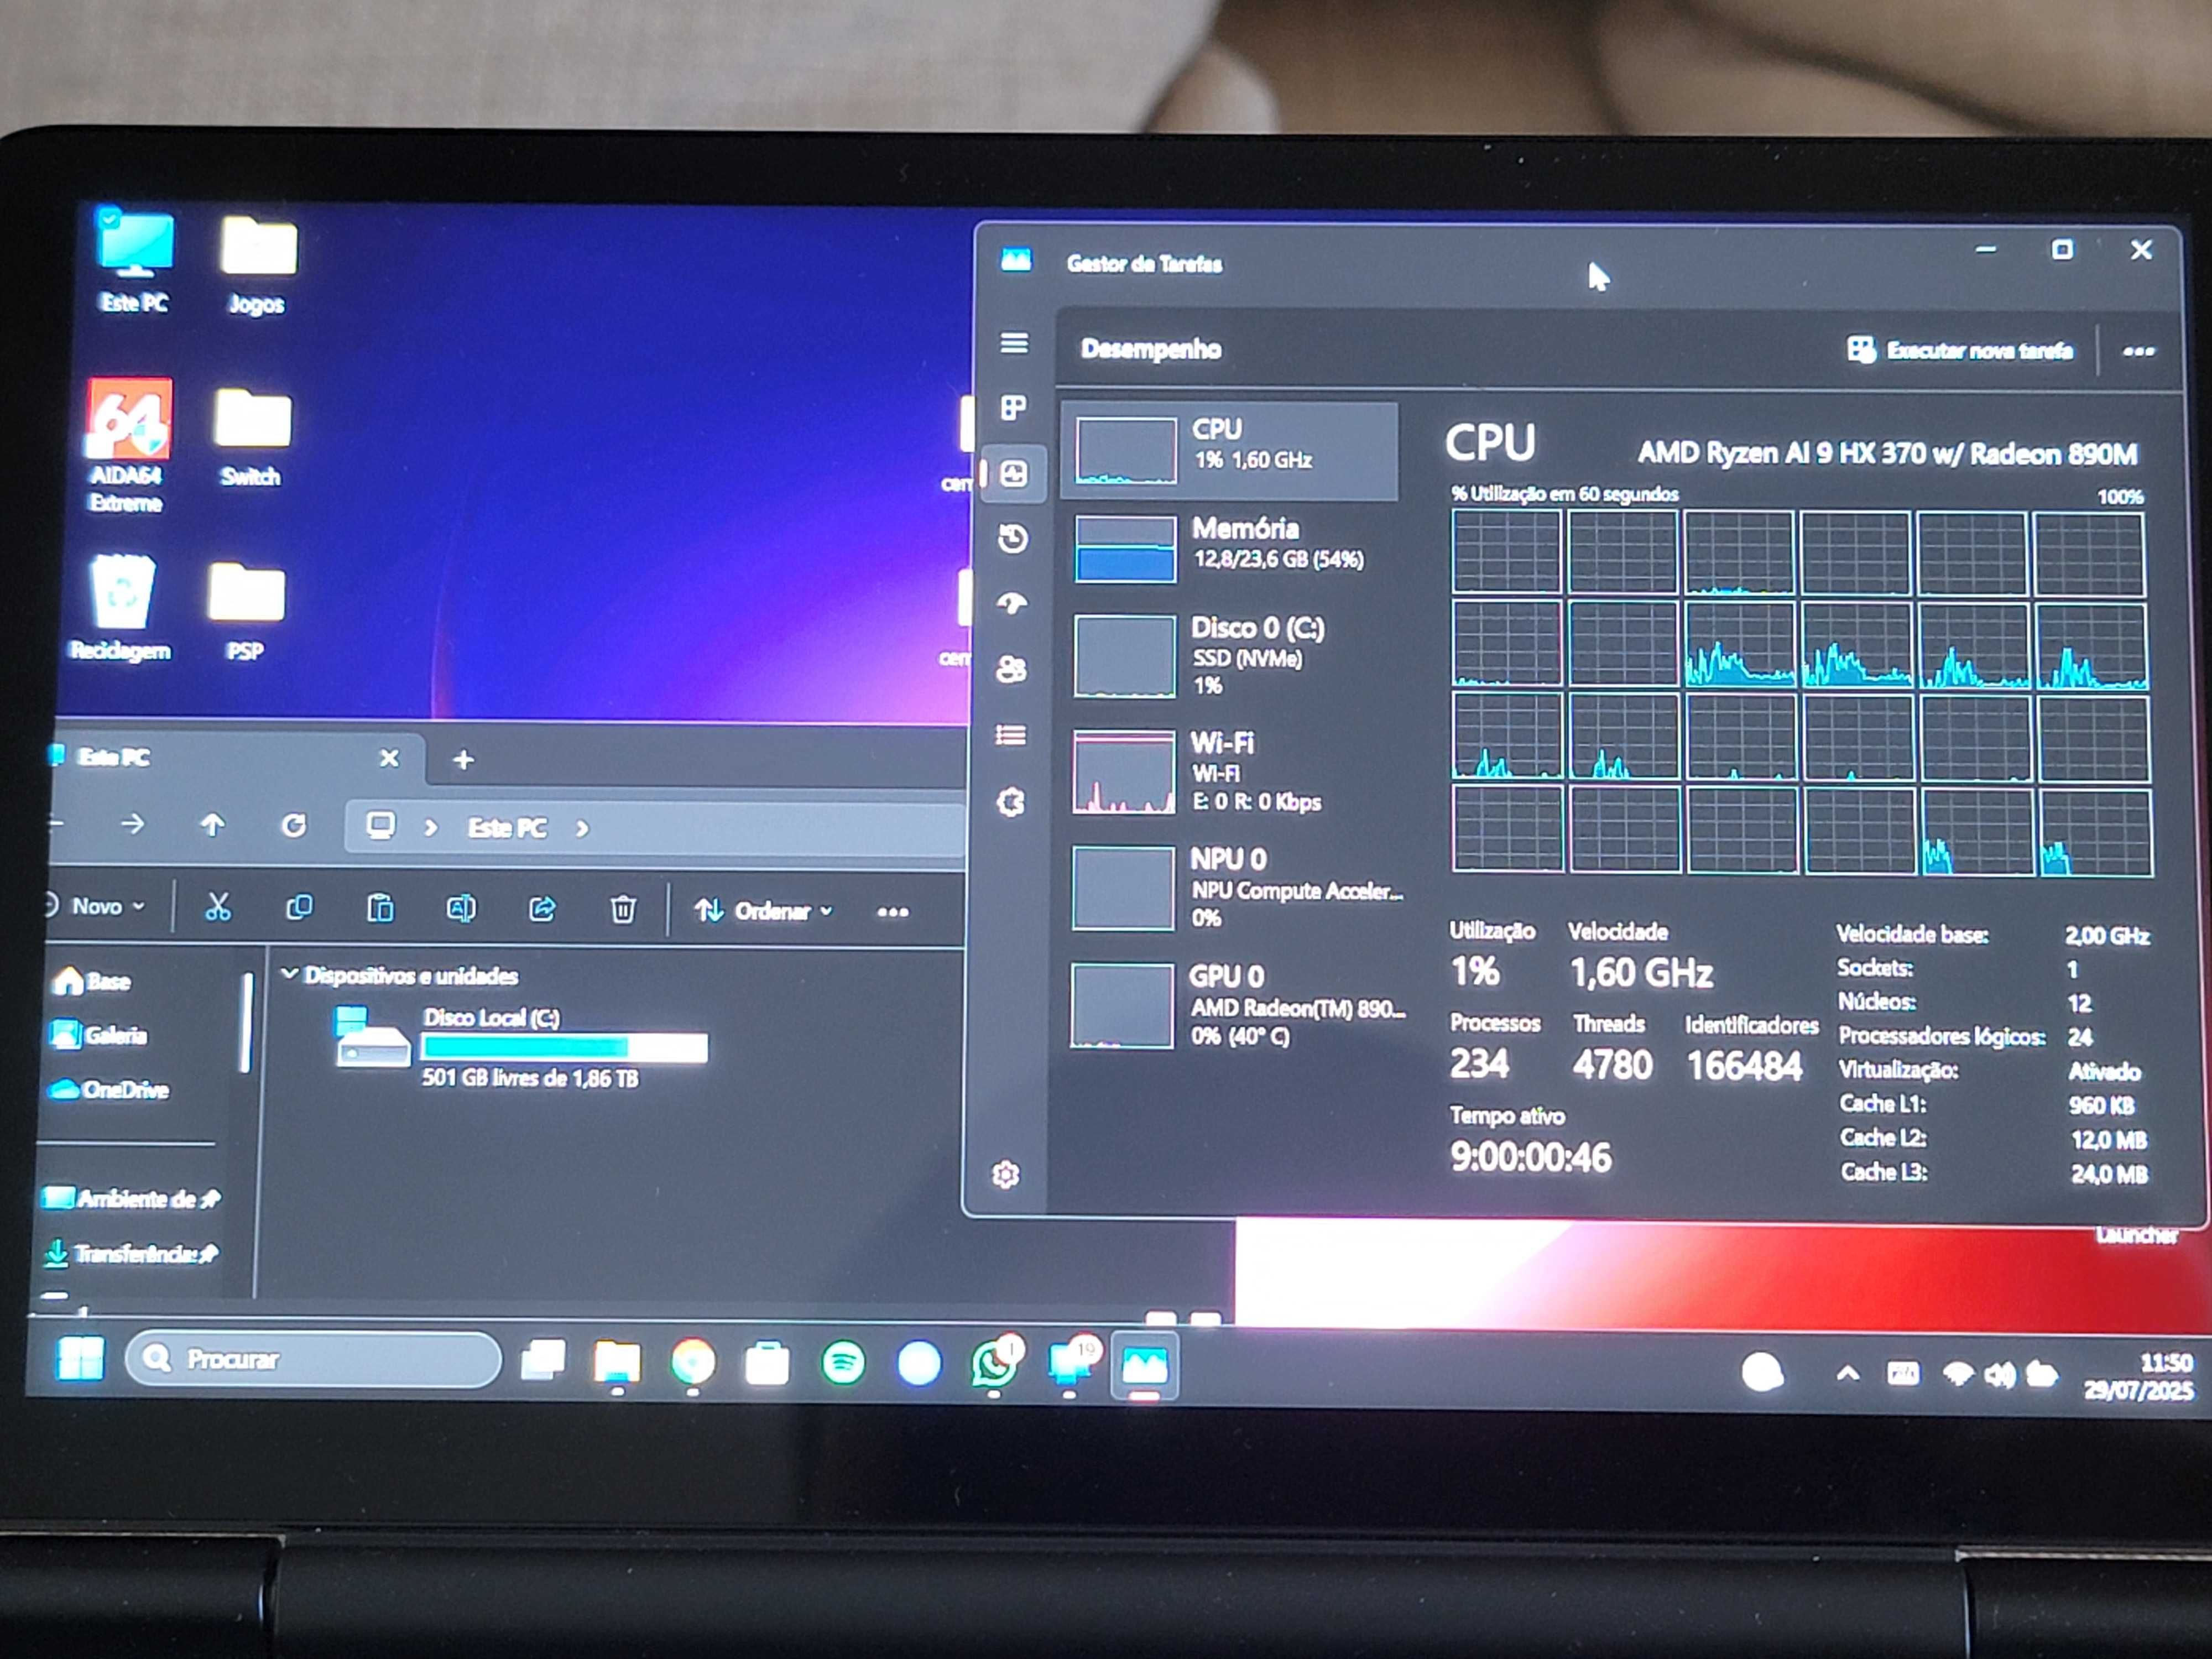2212x1659 pixels.
Task: Open Processes page icon in Task Manager sidebar
Action: pyautogui.click(x=1014, y=408)
